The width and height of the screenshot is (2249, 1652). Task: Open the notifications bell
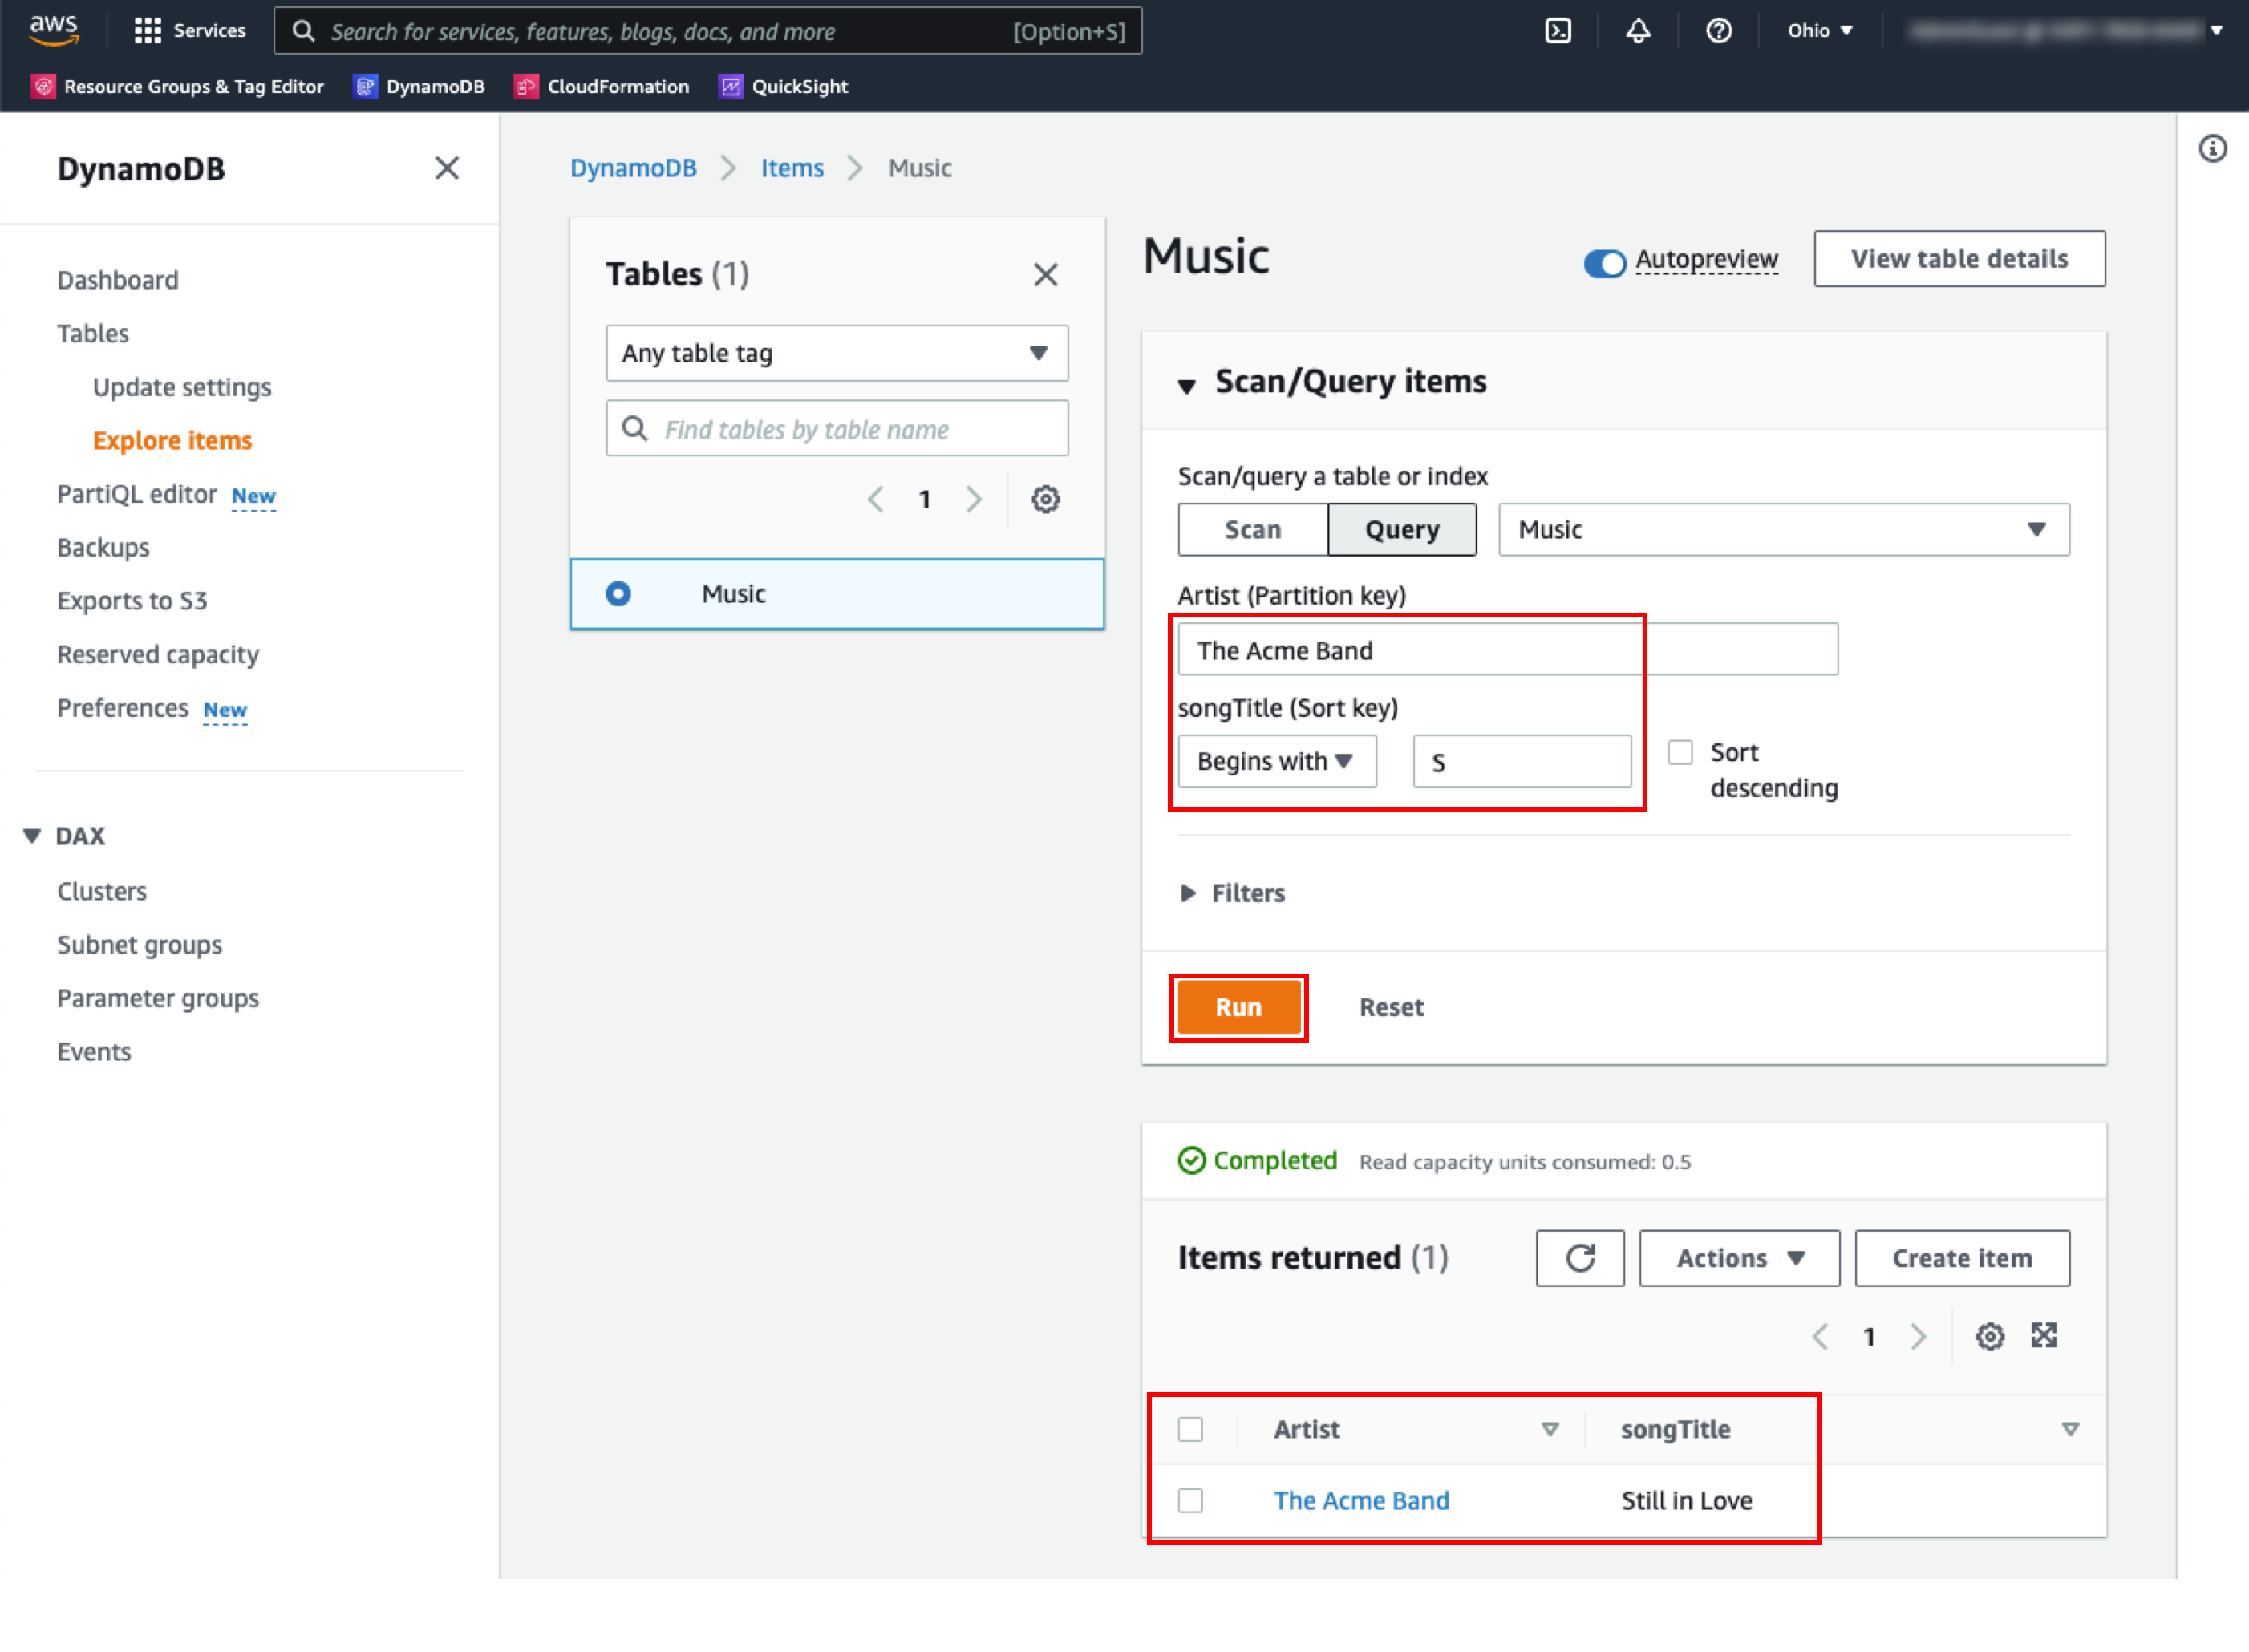[x=1638, y=31]
